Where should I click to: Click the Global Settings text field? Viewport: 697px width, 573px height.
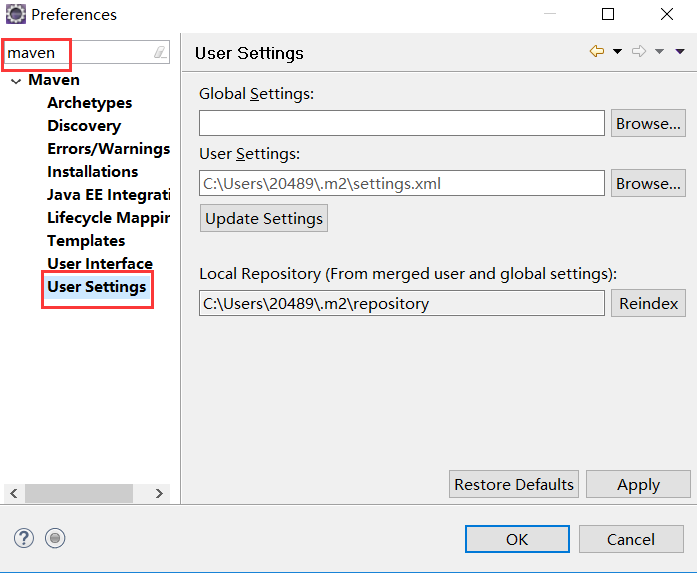[x=401, y=123]
